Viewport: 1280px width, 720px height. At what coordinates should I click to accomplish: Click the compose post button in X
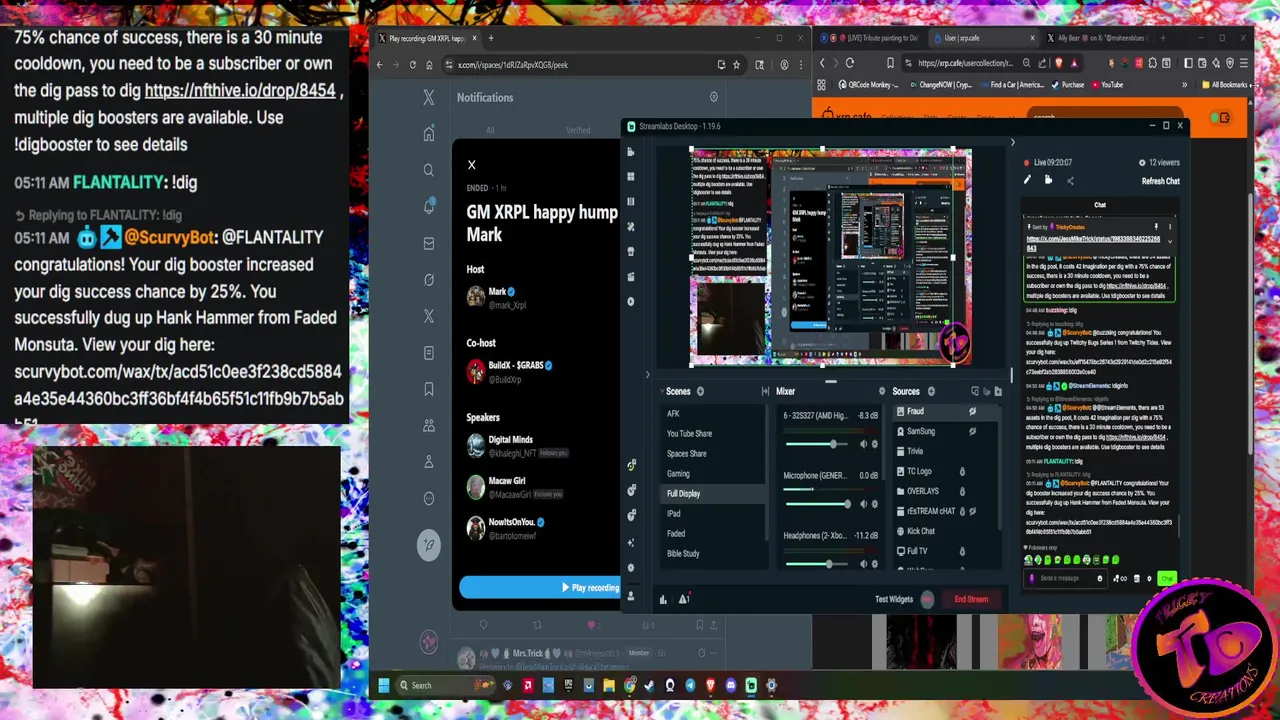[429, 545]
